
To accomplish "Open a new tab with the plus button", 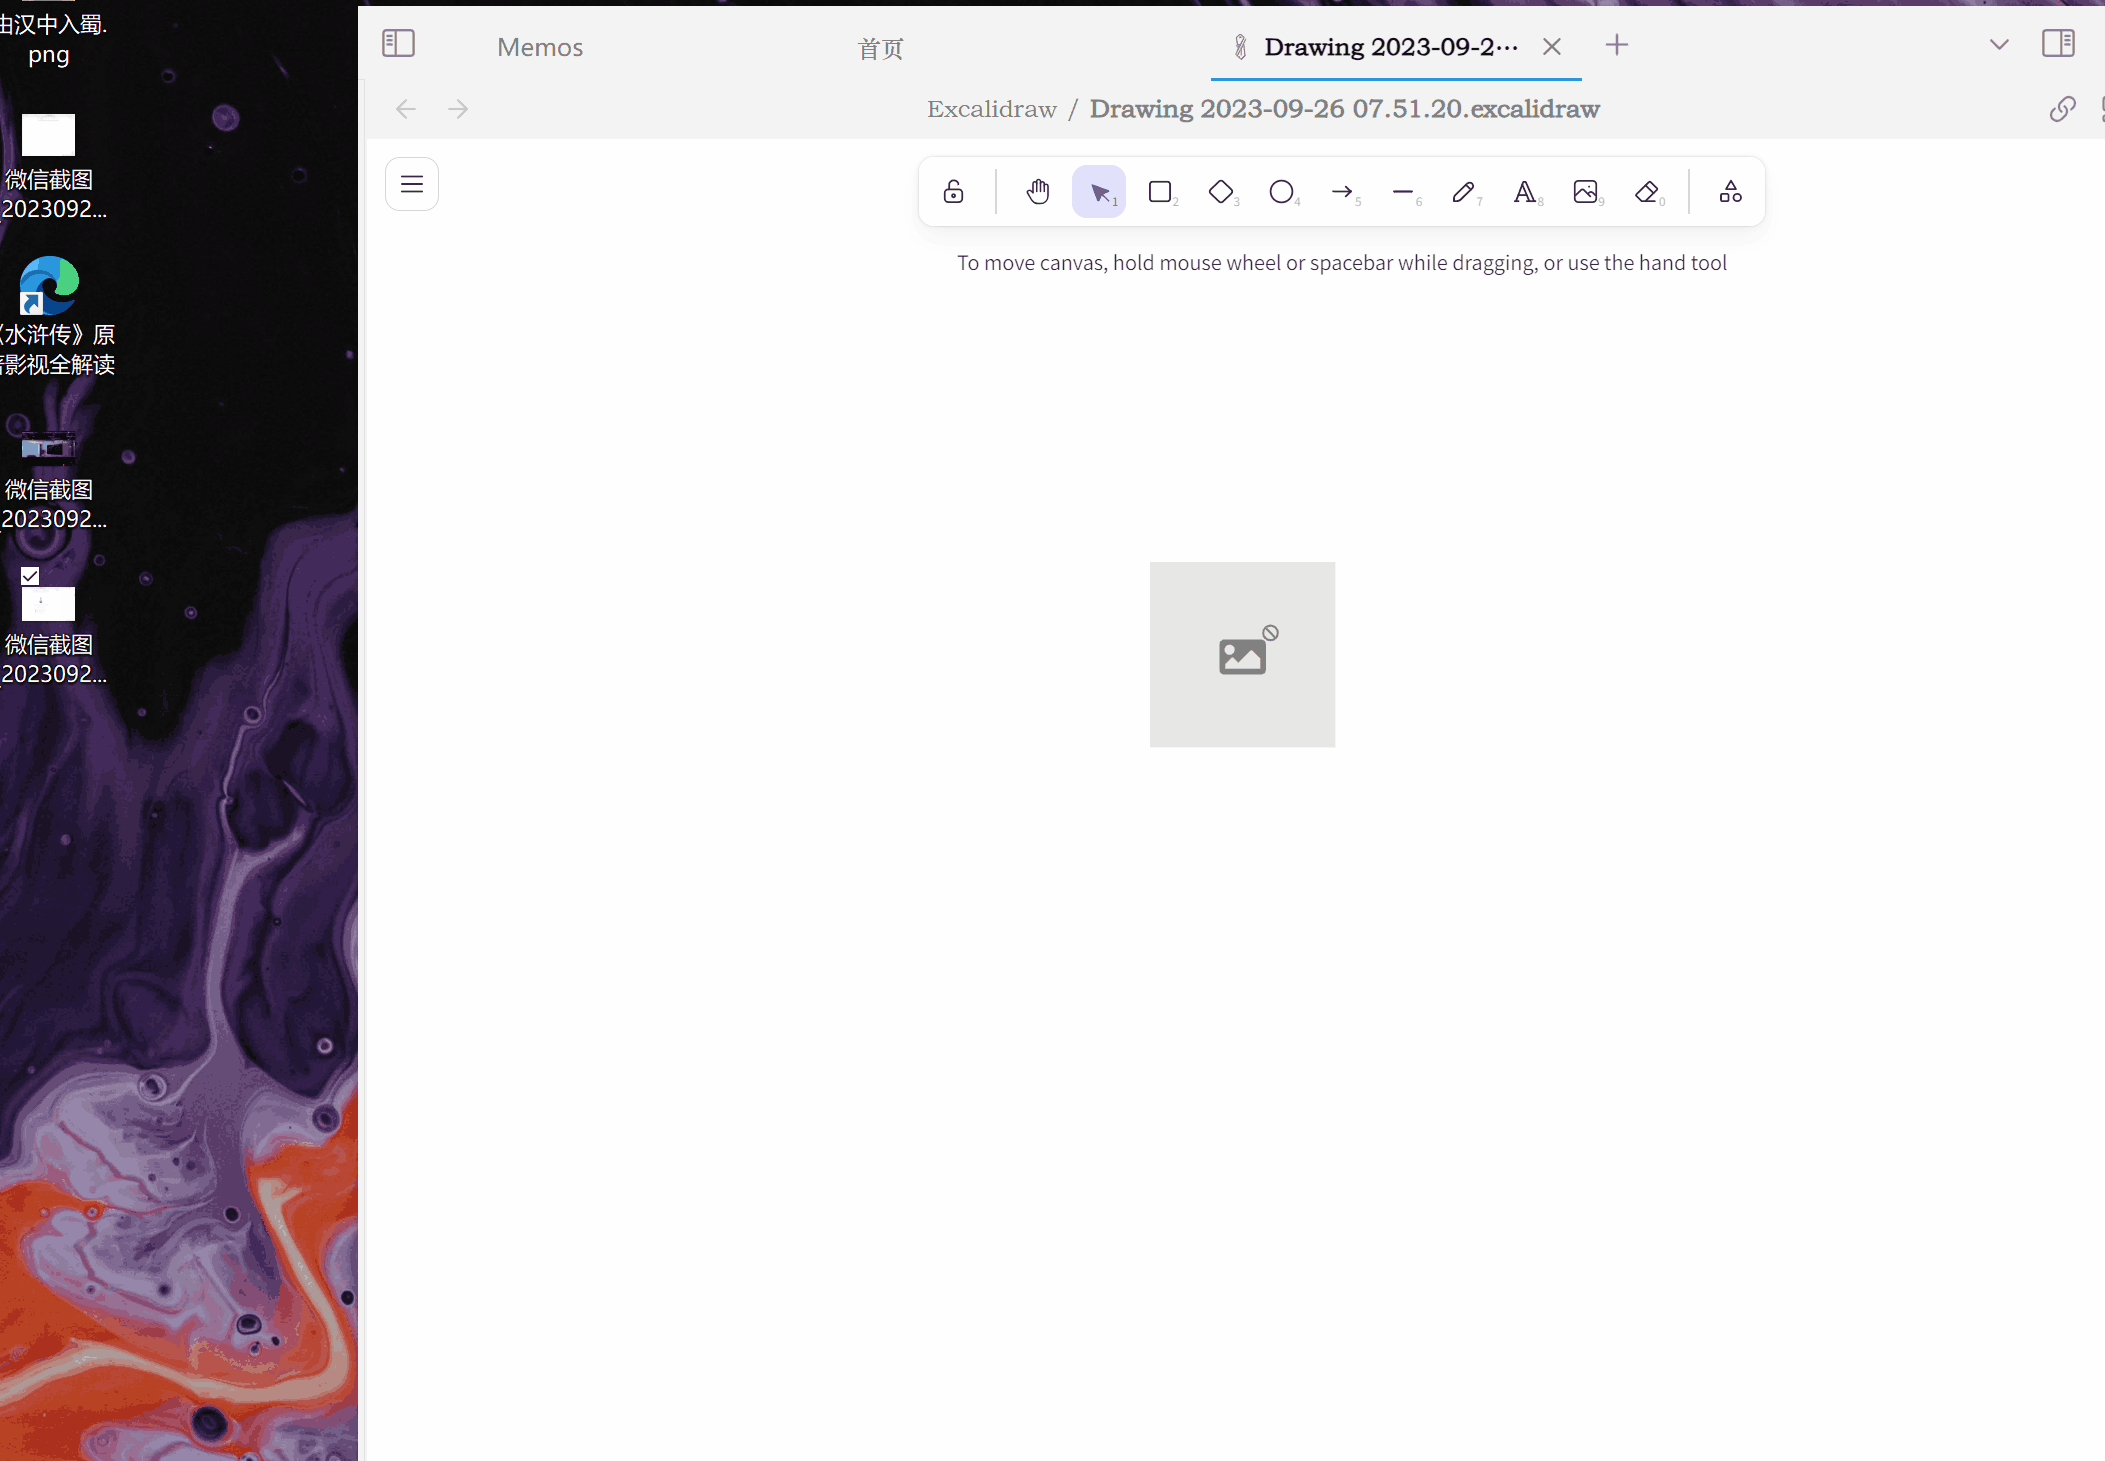I will (x=1616, y=44).
